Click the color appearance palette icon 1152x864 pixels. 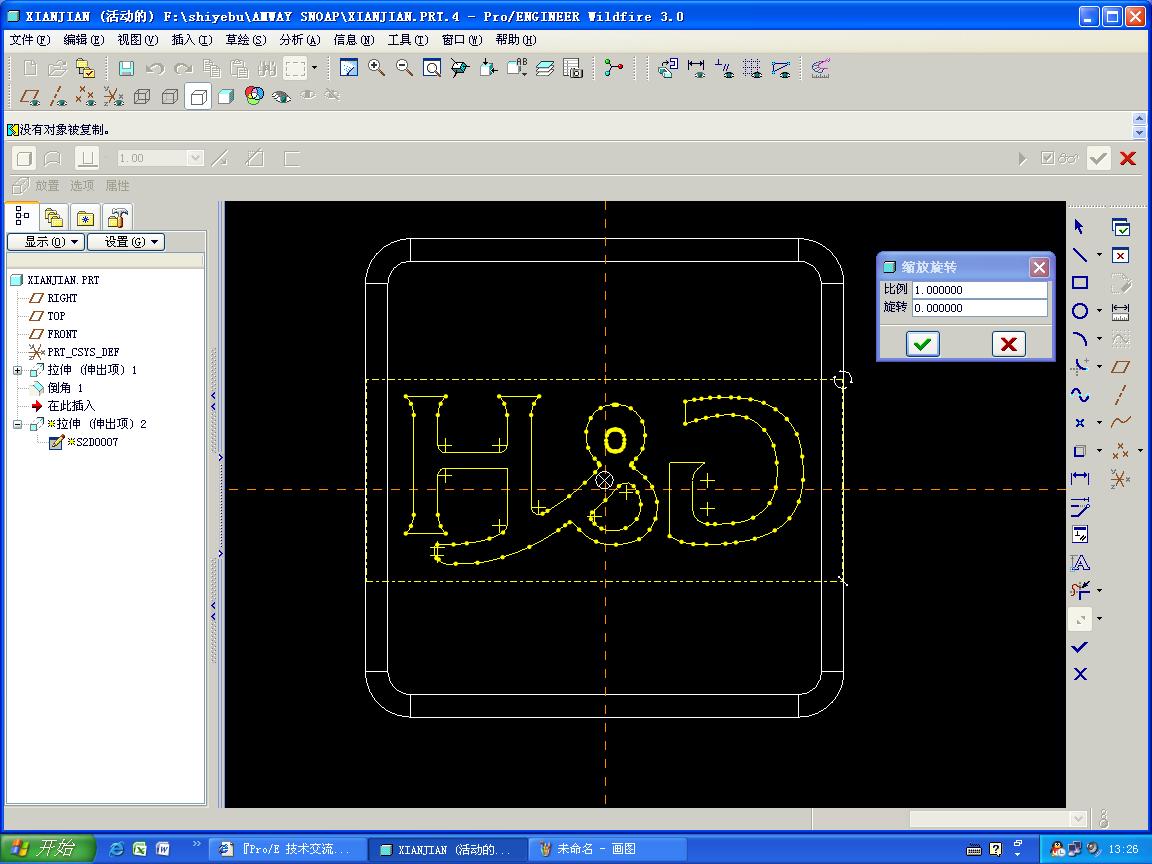(x=253, y=96)
